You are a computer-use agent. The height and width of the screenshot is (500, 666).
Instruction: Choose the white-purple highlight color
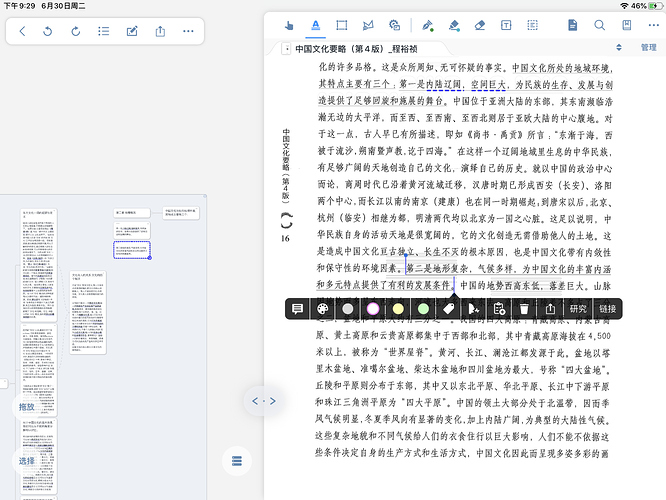[373, 309]
